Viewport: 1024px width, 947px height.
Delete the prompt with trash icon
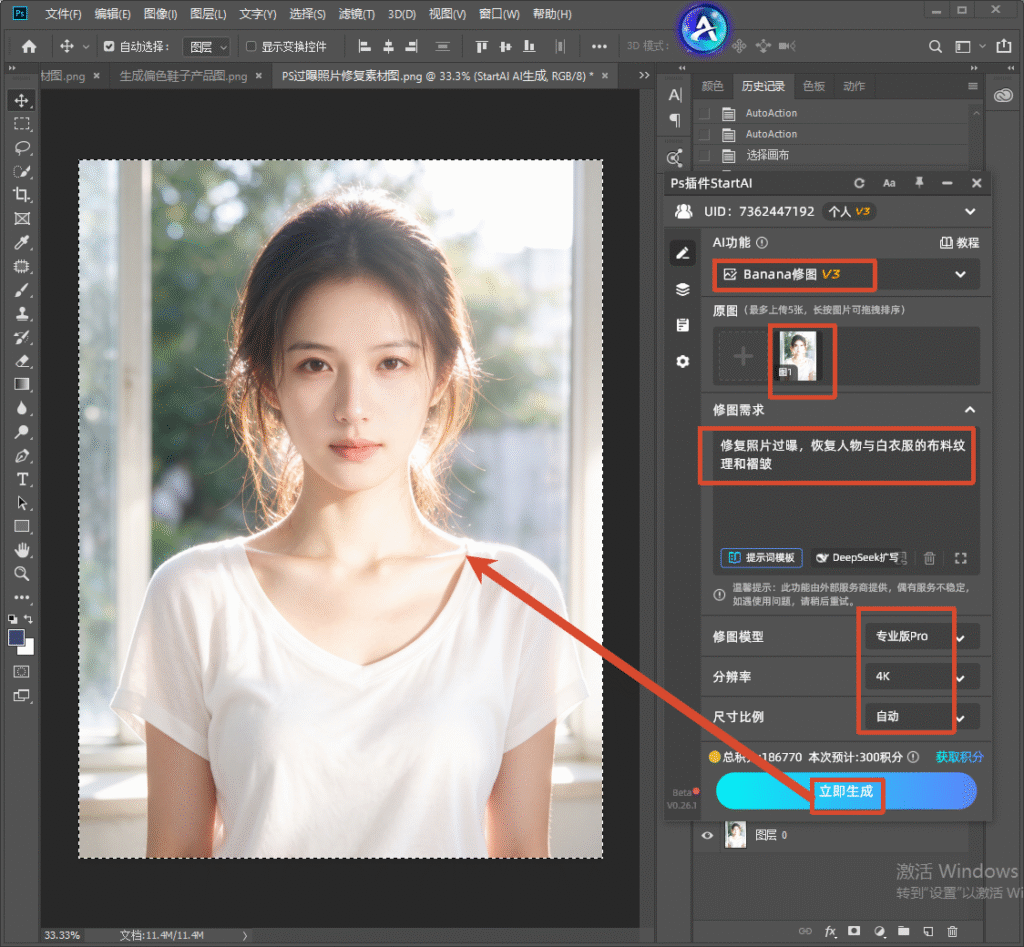[x=929, y=558]
